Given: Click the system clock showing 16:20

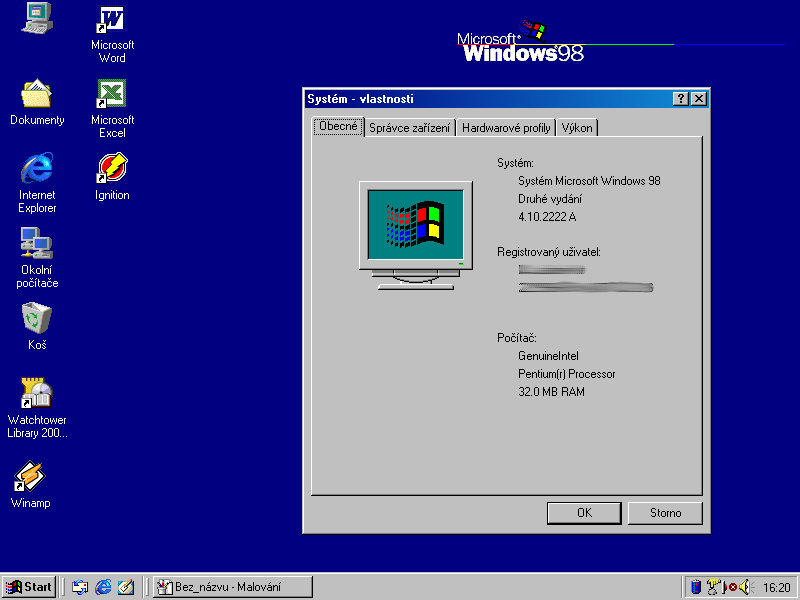Looking at the screenshot, I should coord(776,588).
